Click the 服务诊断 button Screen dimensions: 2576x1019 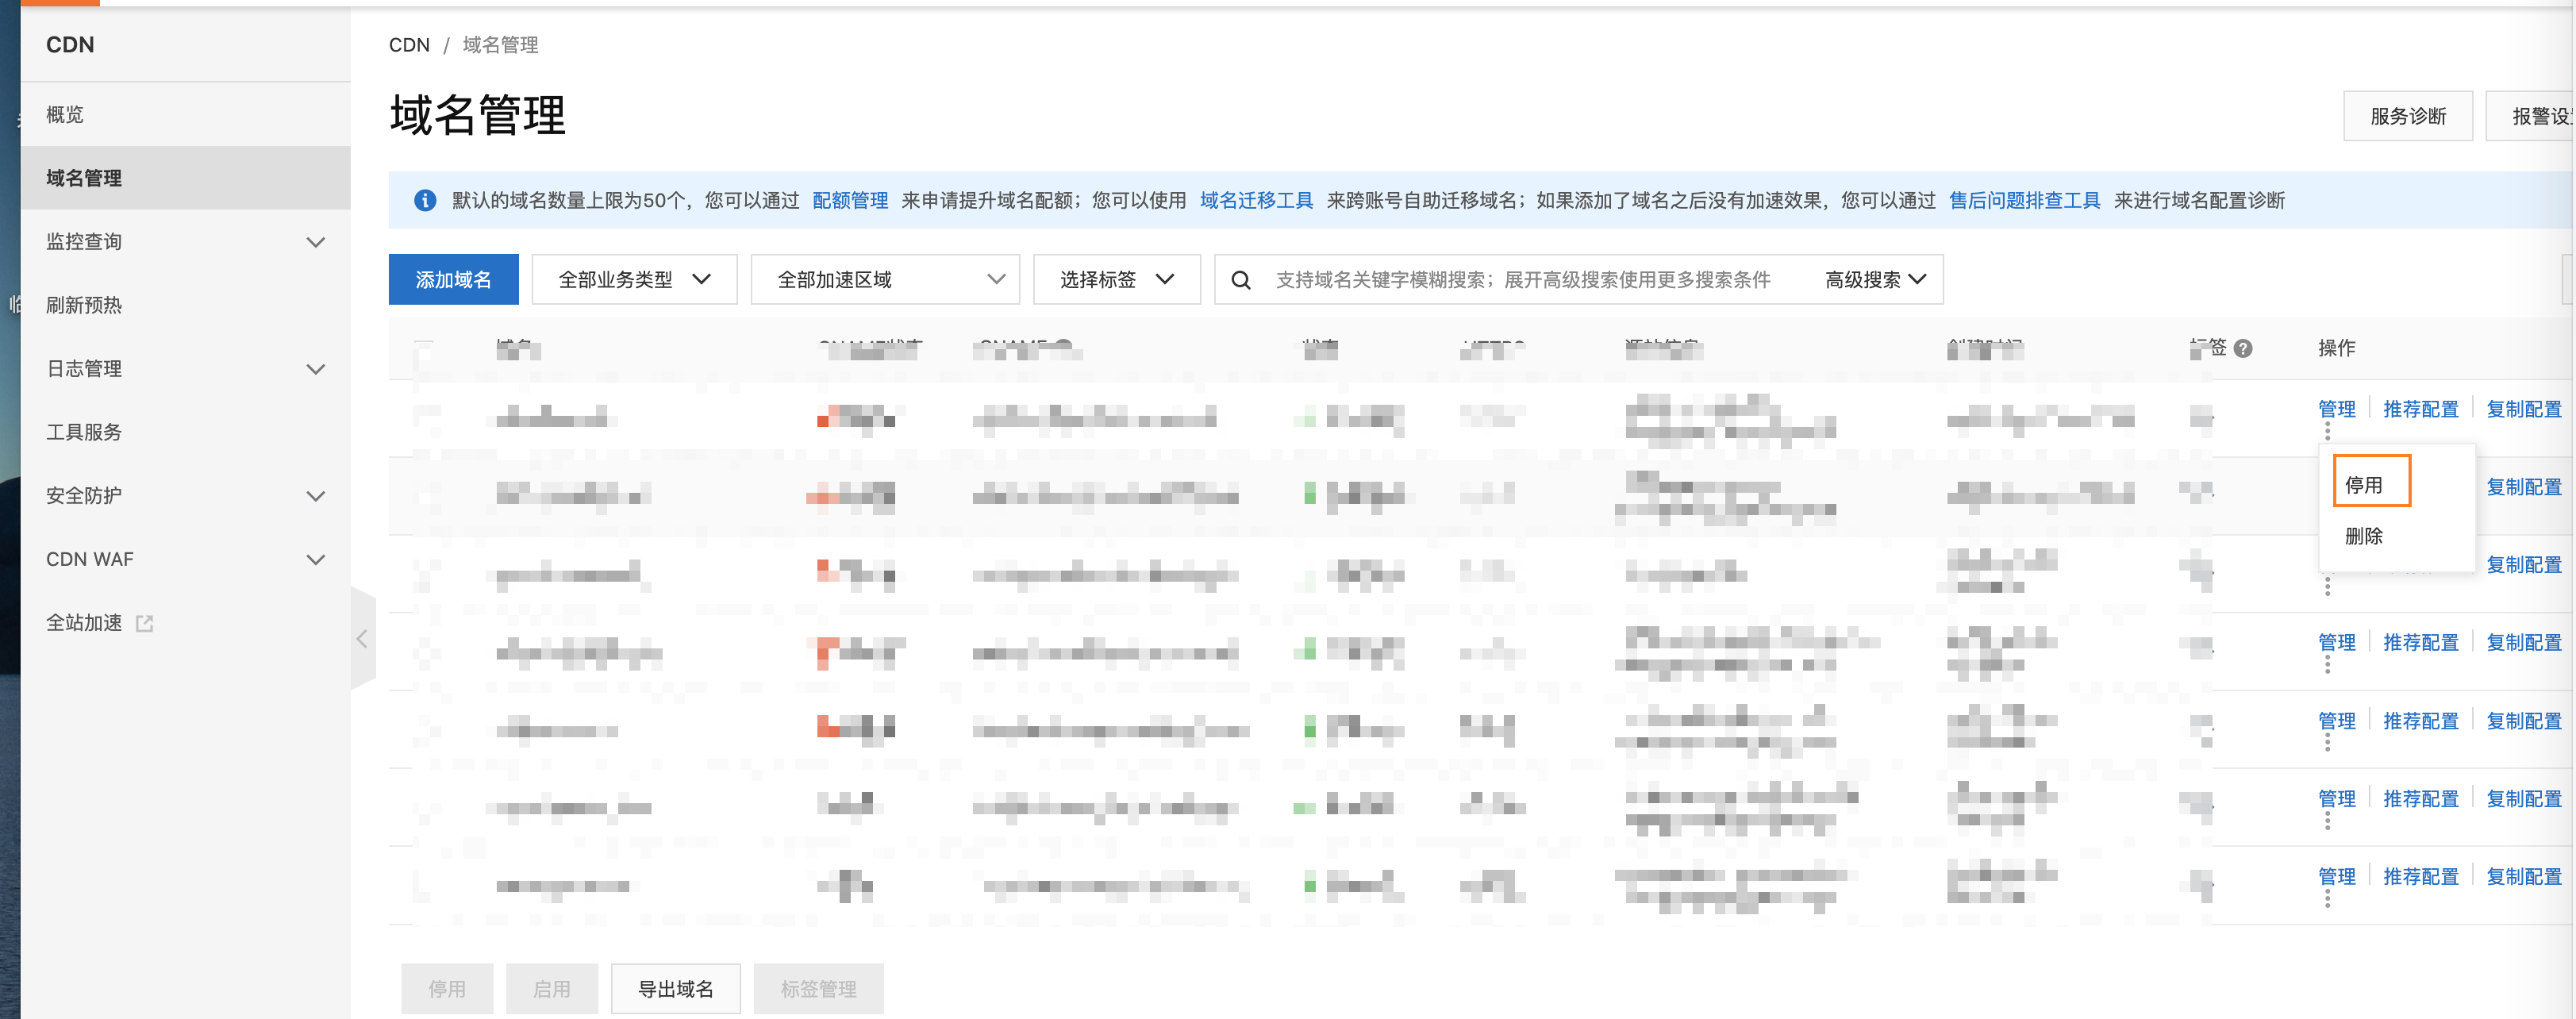click(2407, 116)
